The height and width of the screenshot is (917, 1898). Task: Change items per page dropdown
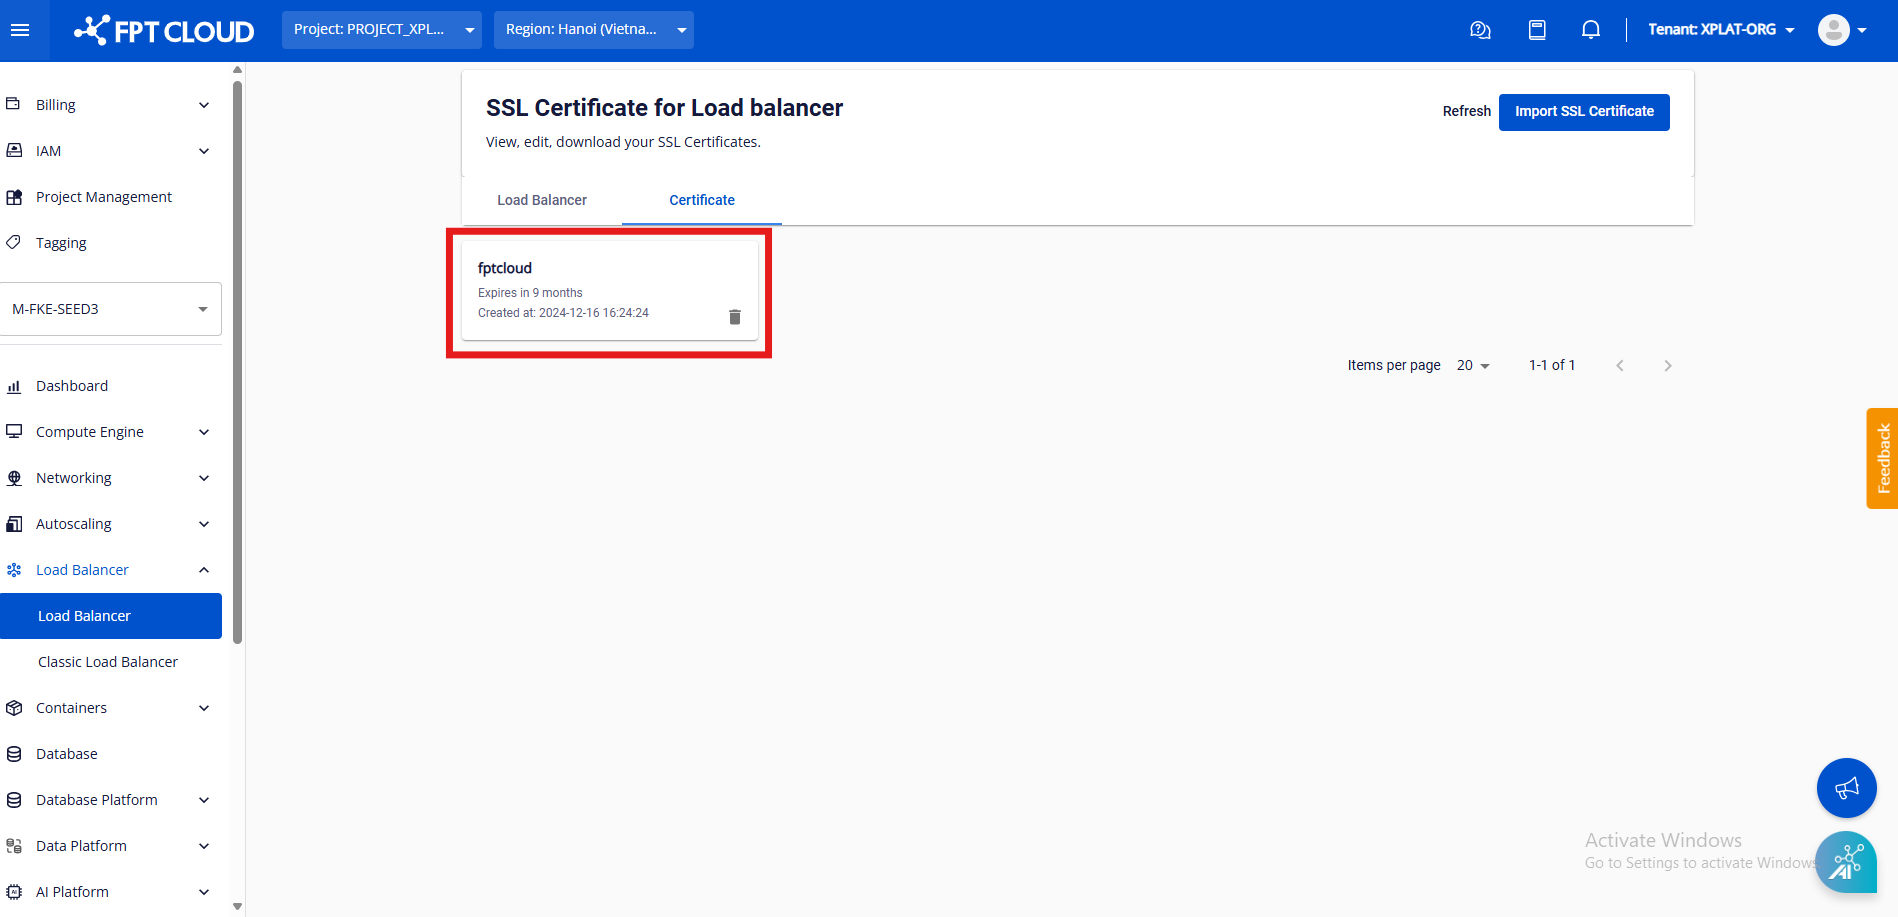[1473, 366]
